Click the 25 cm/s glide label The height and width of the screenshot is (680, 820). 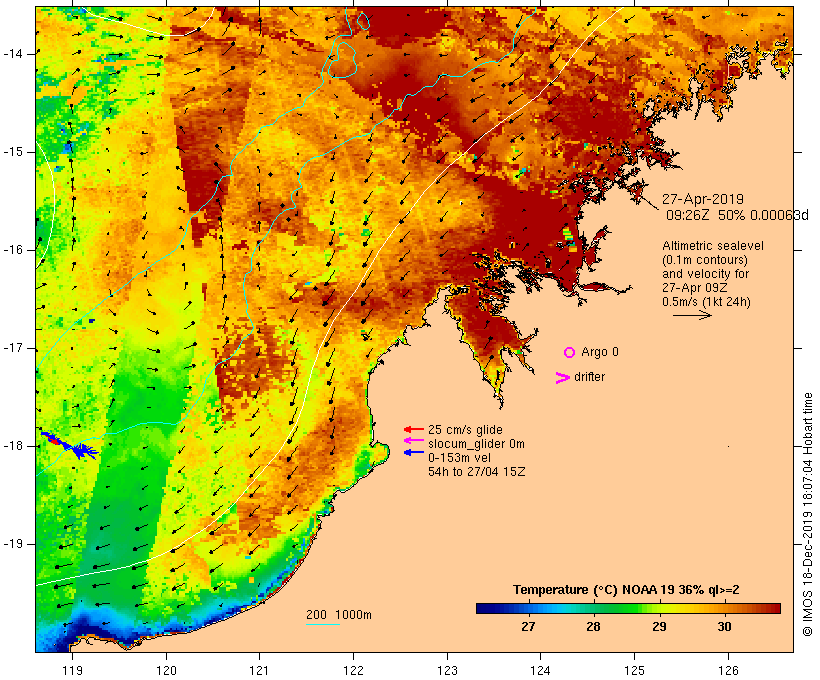coord(465,430)
